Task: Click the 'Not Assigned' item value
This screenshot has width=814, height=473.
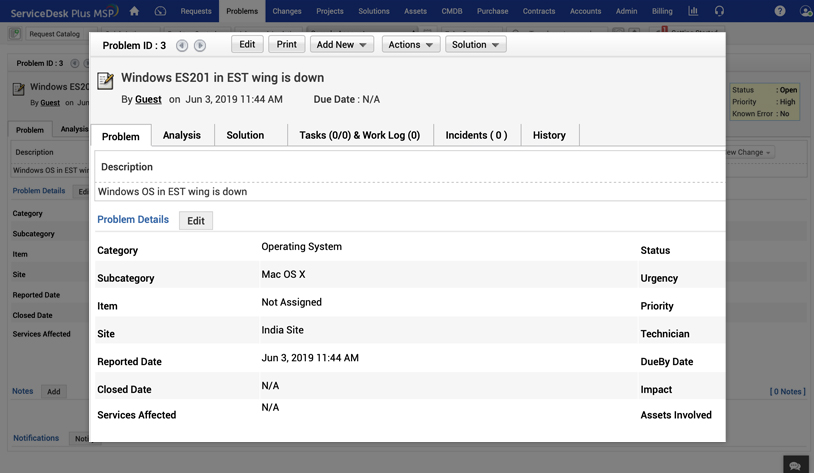Action: 291,302
